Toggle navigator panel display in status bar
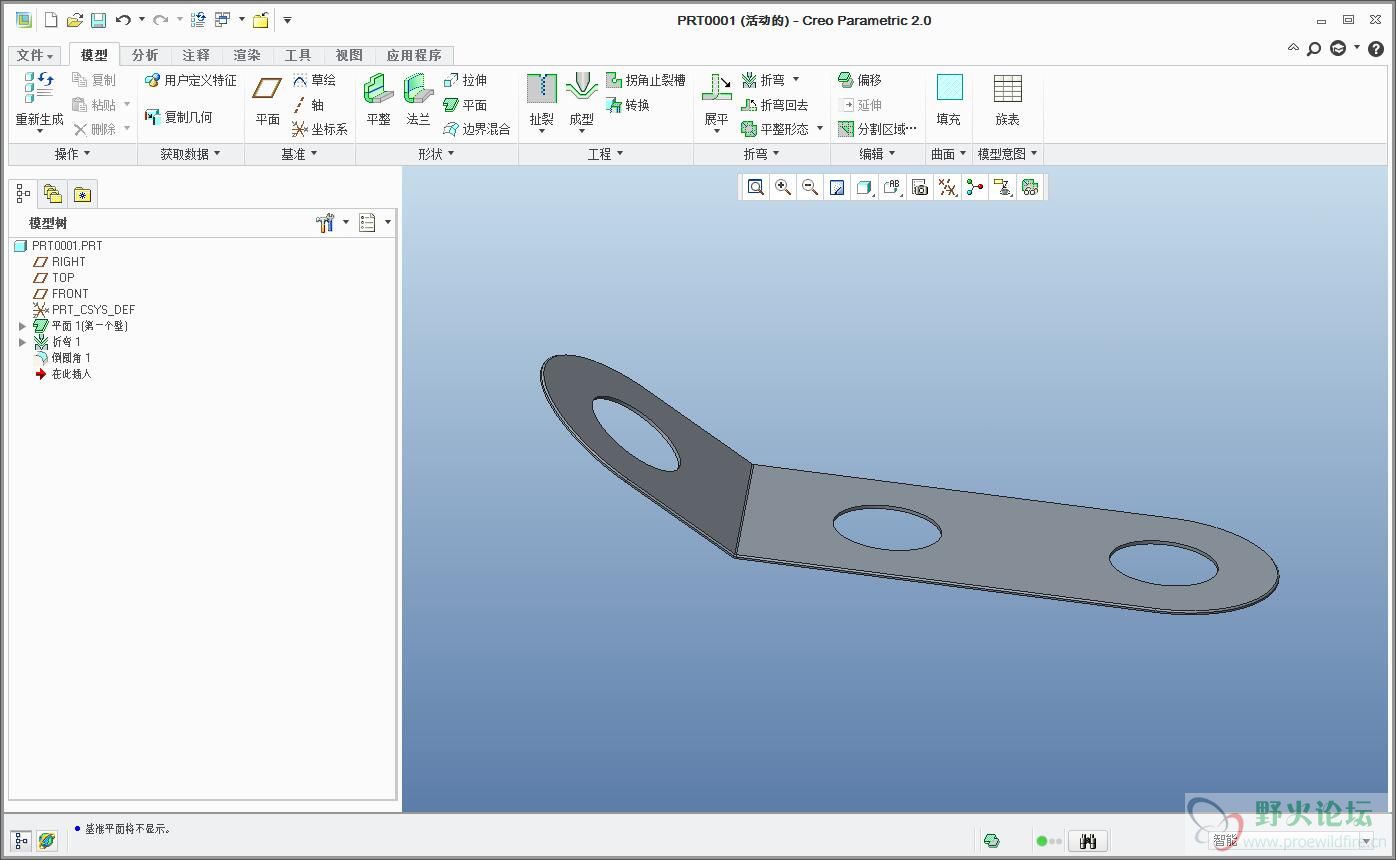 coord(21,841)
